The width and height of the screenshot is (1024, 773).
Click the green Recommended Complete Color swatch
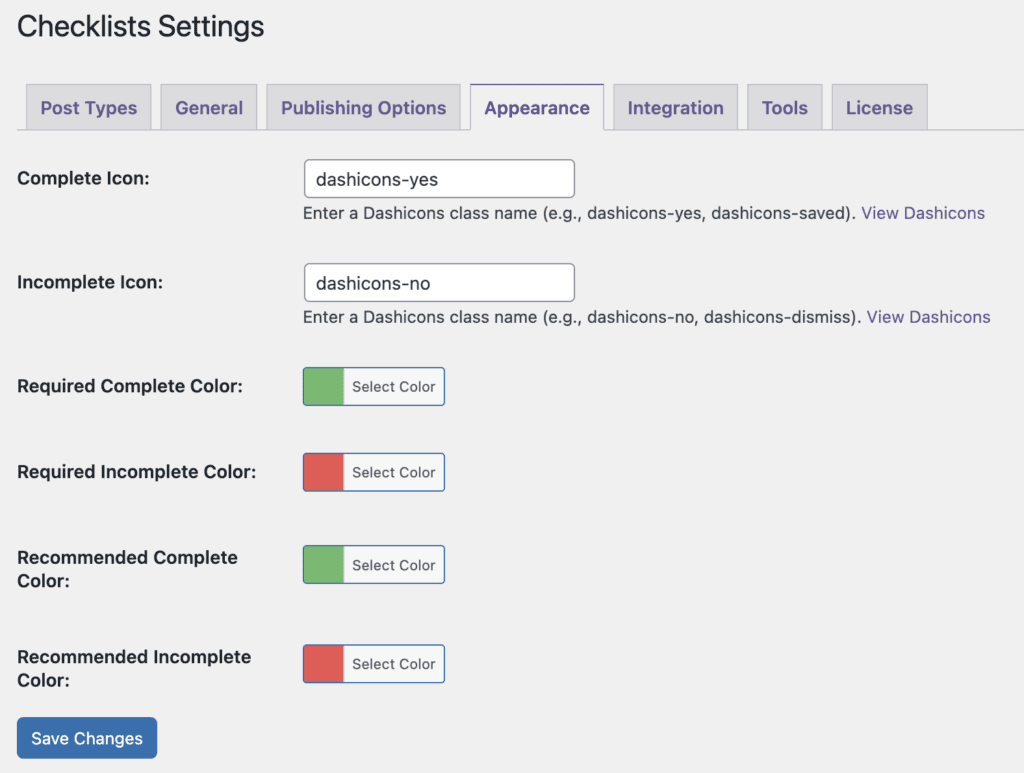324,565
